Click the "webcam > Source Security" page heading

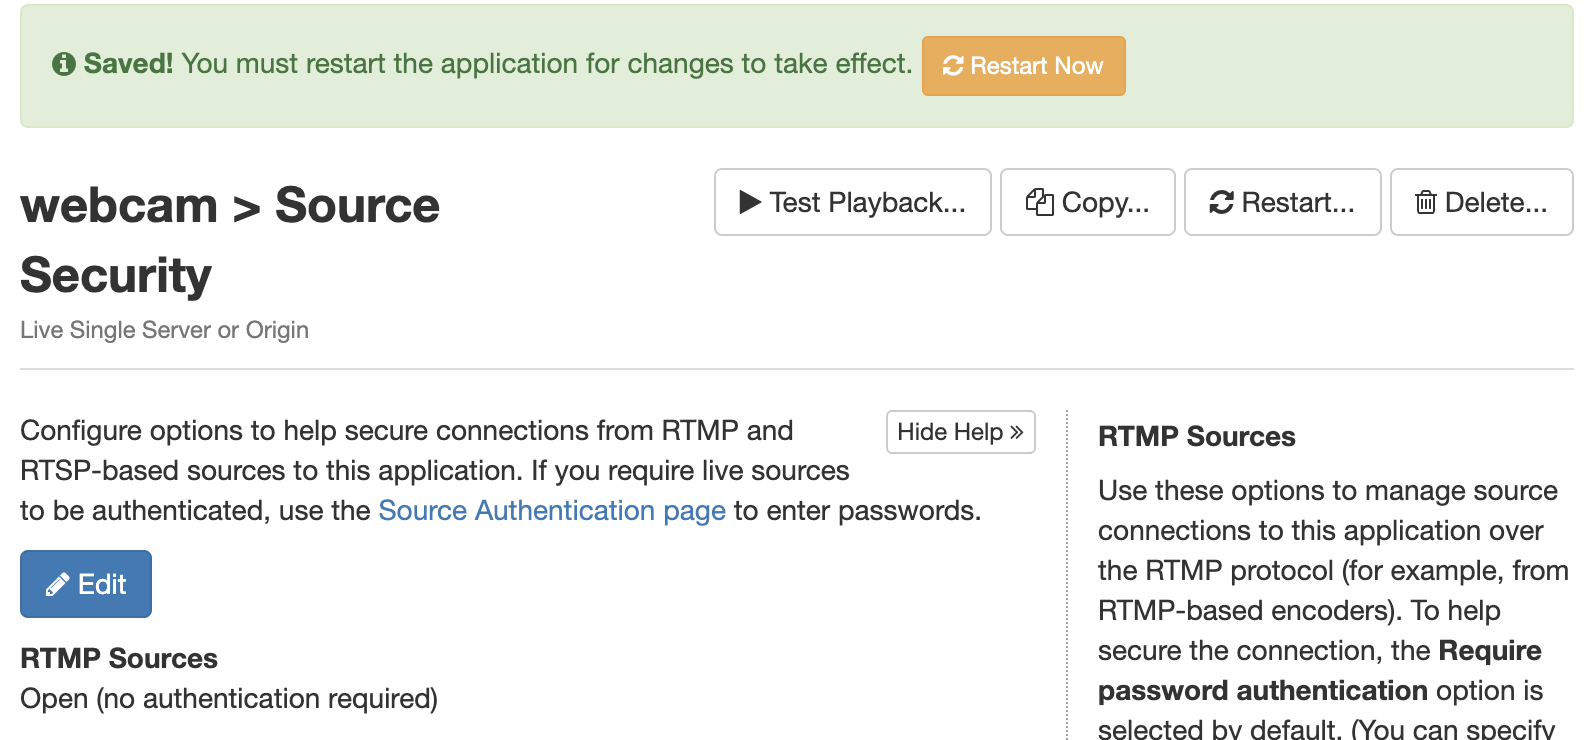(229, 239)
